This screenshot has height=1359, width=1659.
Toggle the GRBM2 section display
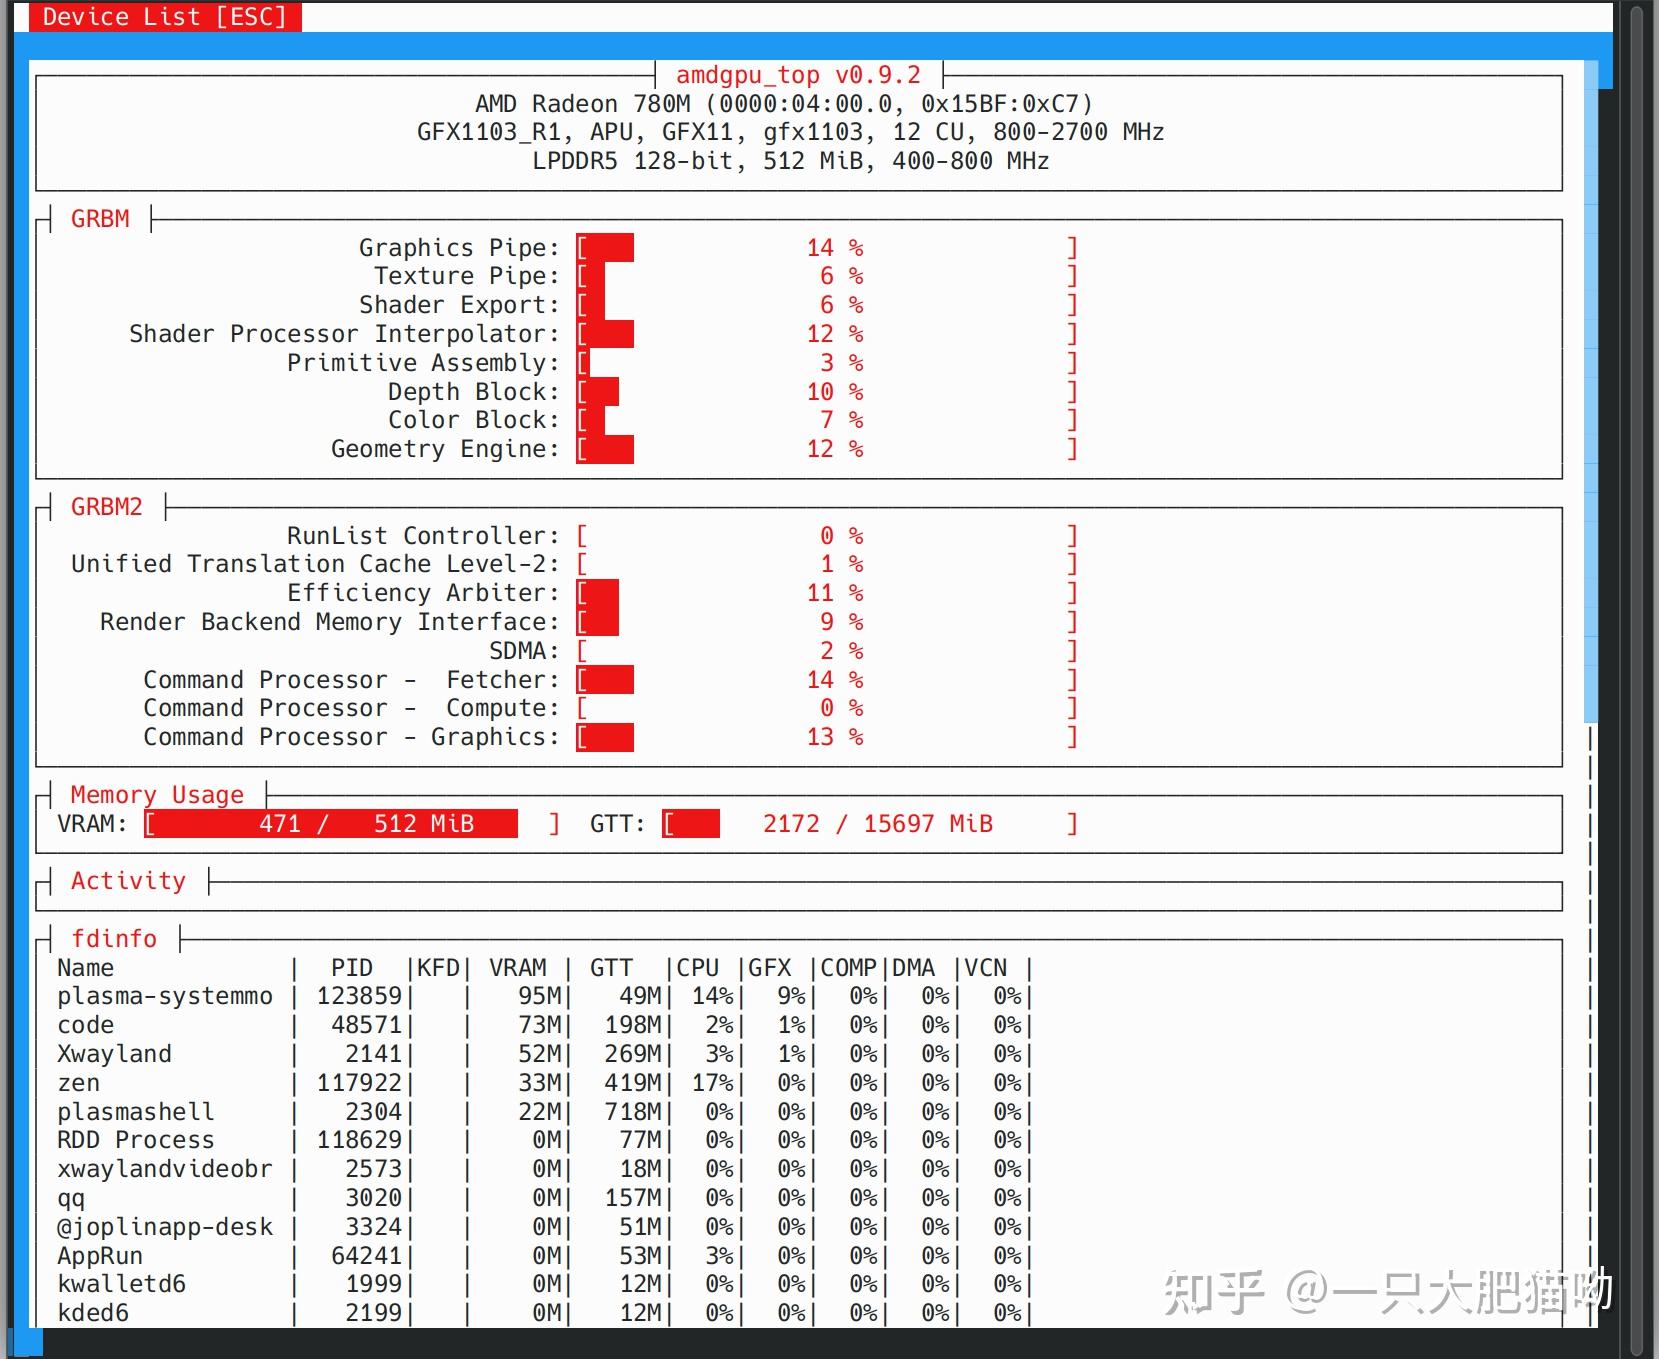point(105,507)
